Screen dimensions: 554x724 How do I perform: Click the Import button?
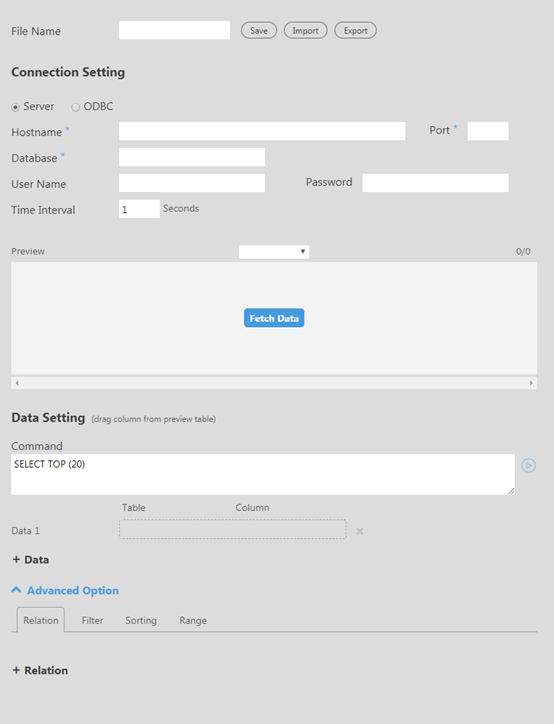[x=305, y=30]
